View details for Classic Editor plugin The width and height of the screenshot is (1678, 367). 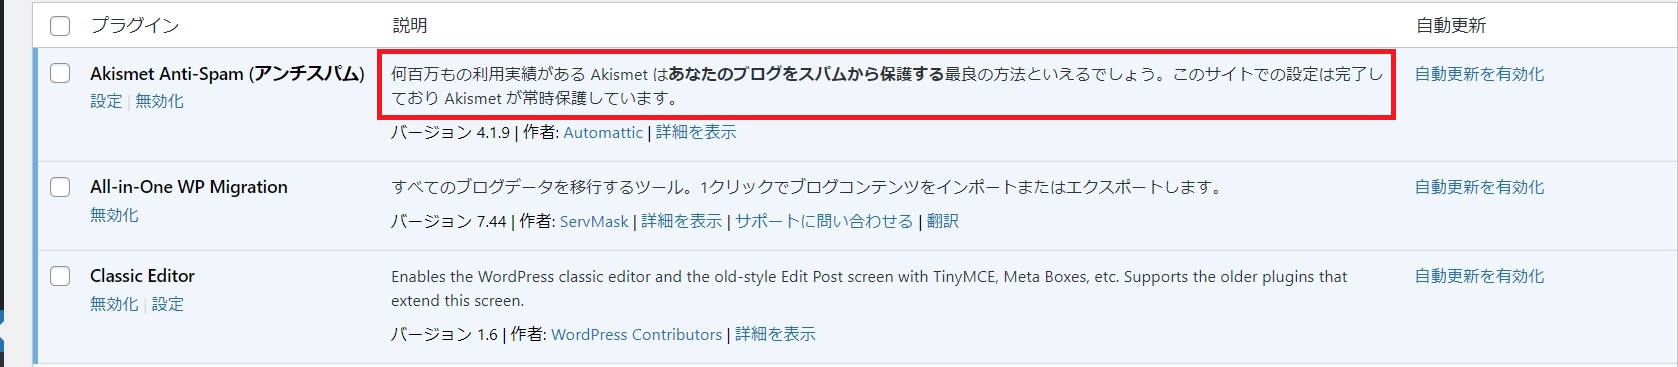[x=775, y=334]
